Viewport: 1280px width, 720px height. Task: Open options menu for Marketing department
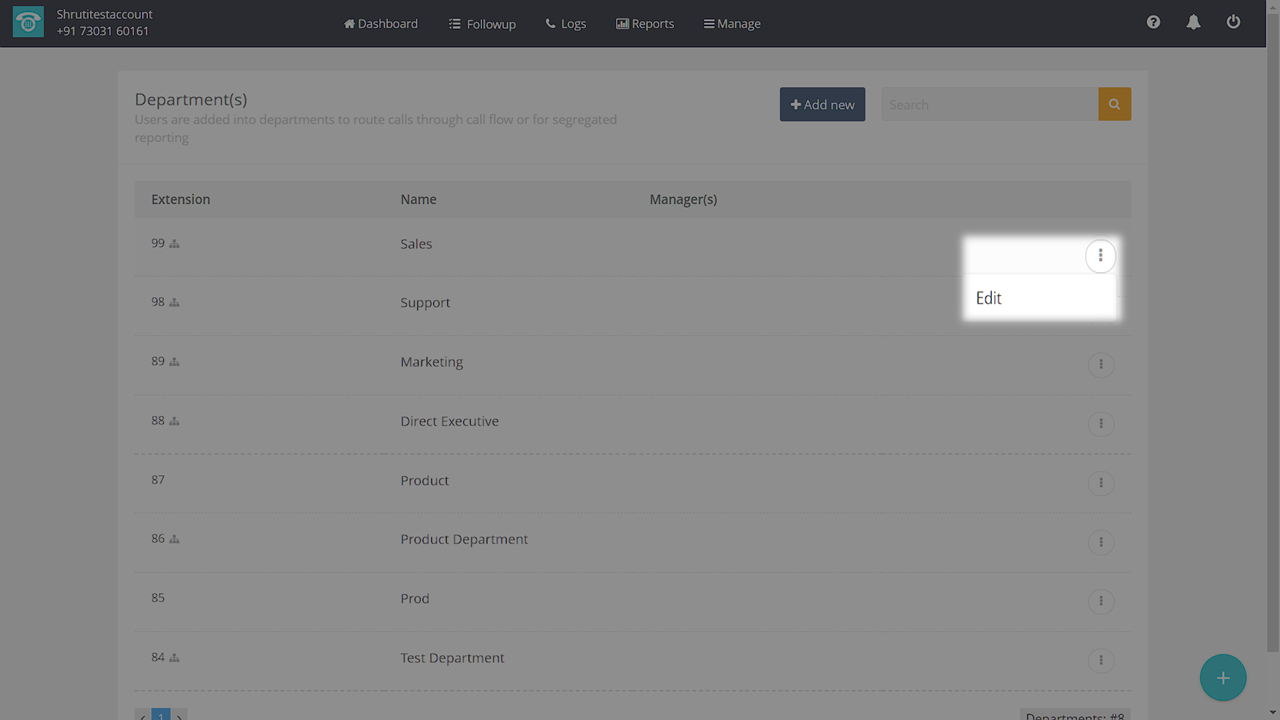[x=1100, y=365]
